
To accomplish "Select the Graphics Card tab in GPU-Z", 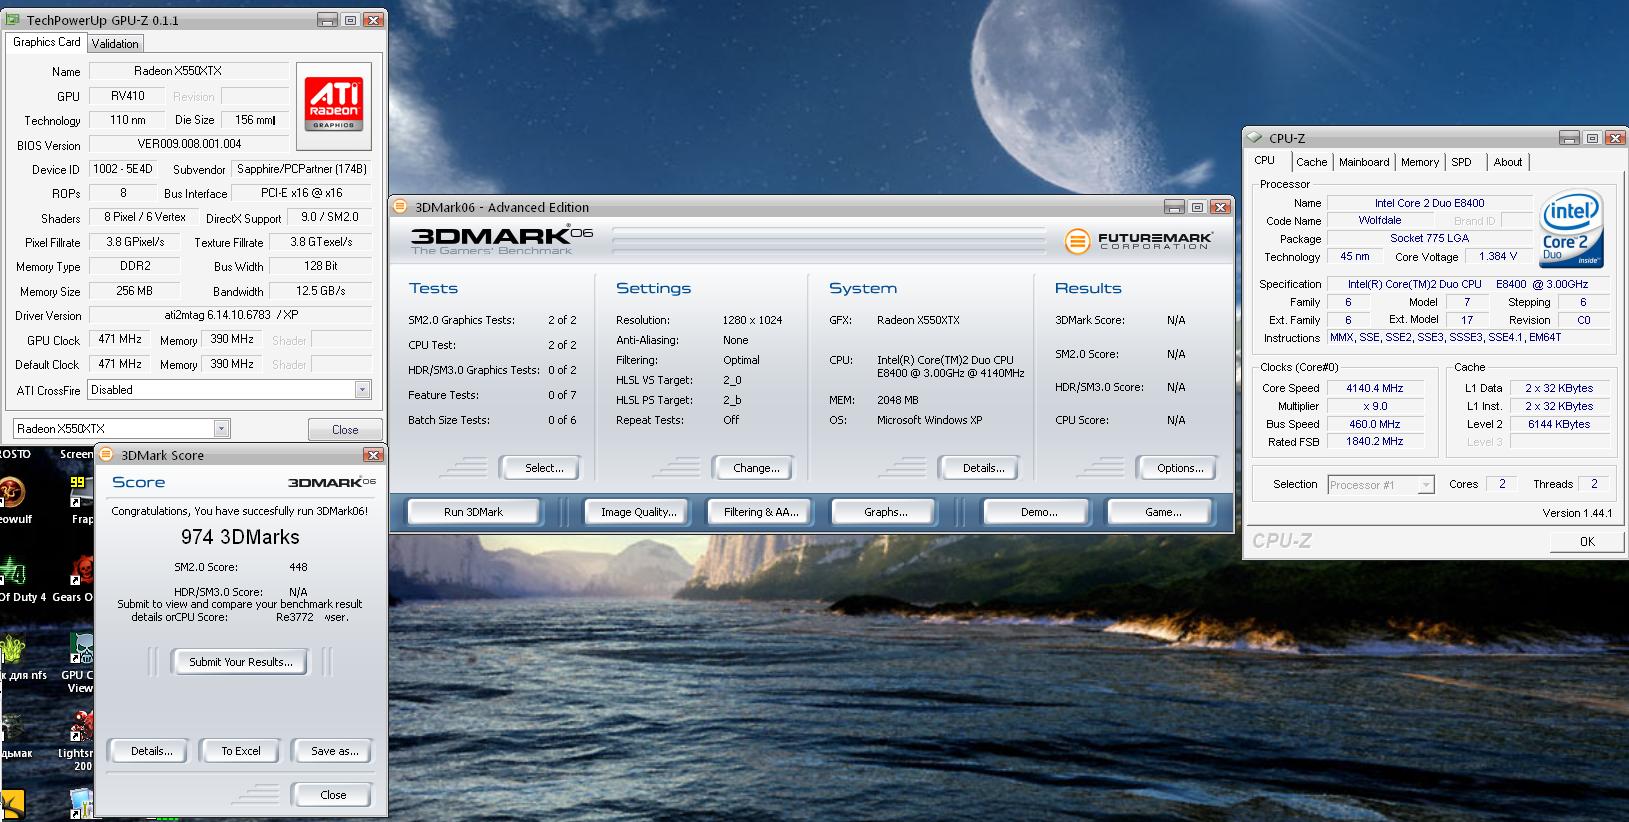I will tap(46, 42).
